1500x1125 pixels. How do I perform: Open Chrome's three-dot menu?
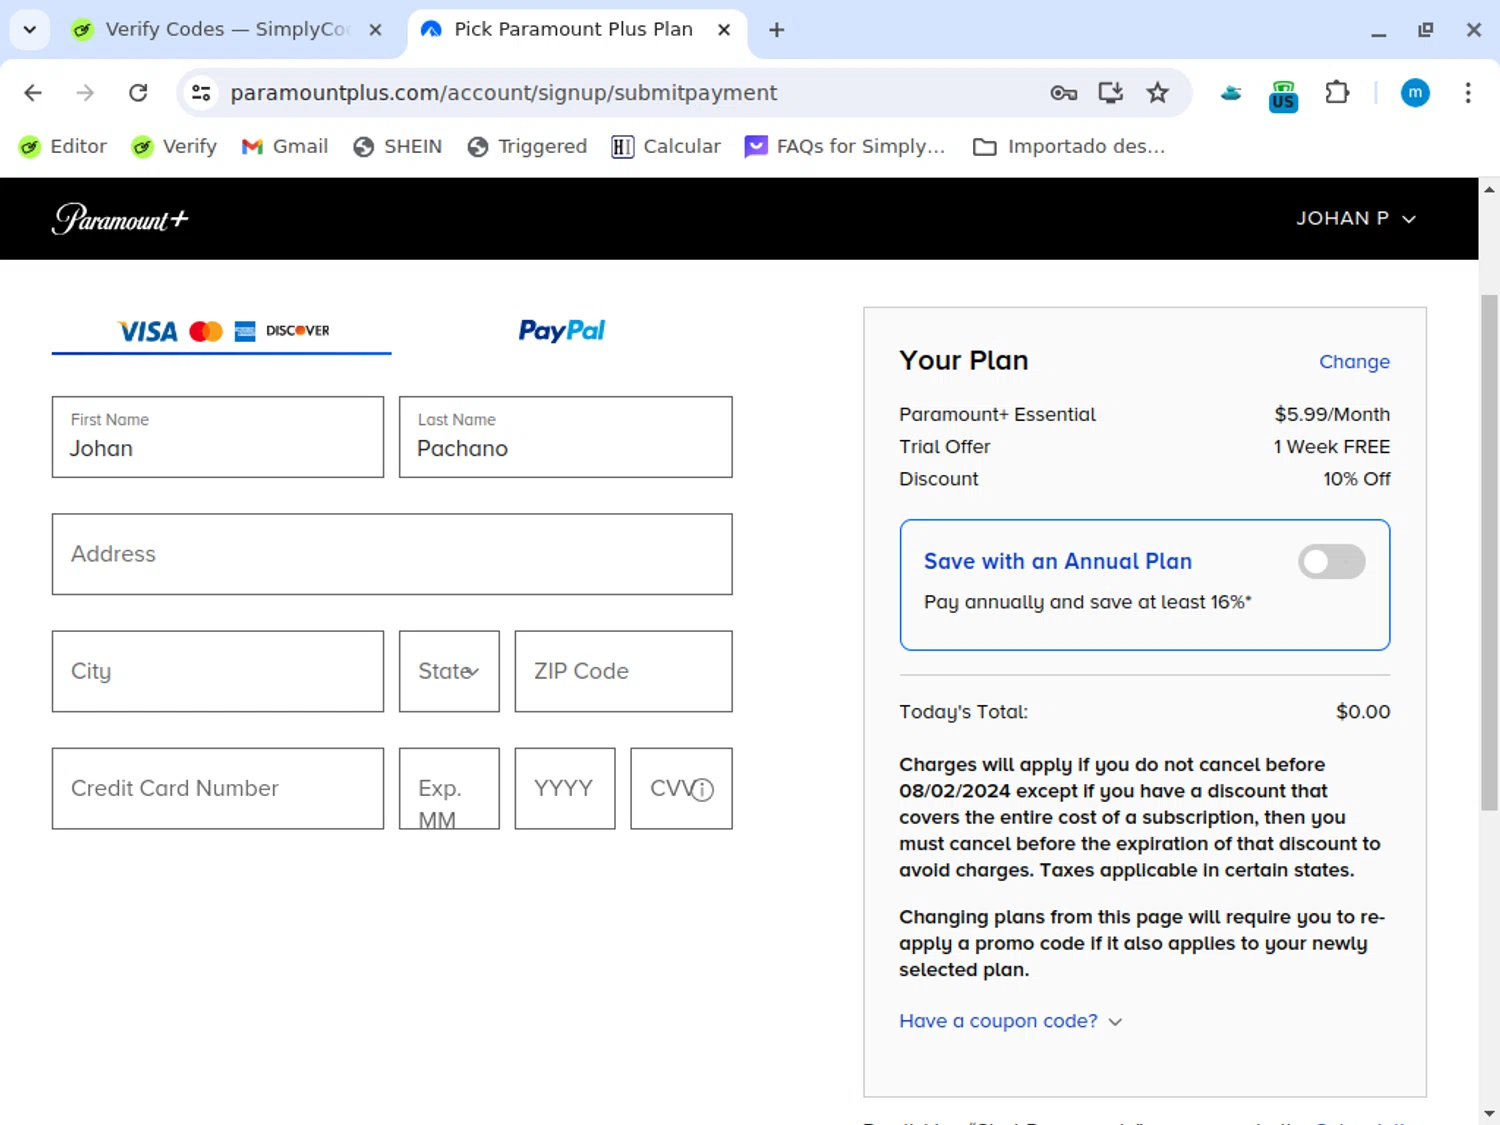click(1467, 93)
